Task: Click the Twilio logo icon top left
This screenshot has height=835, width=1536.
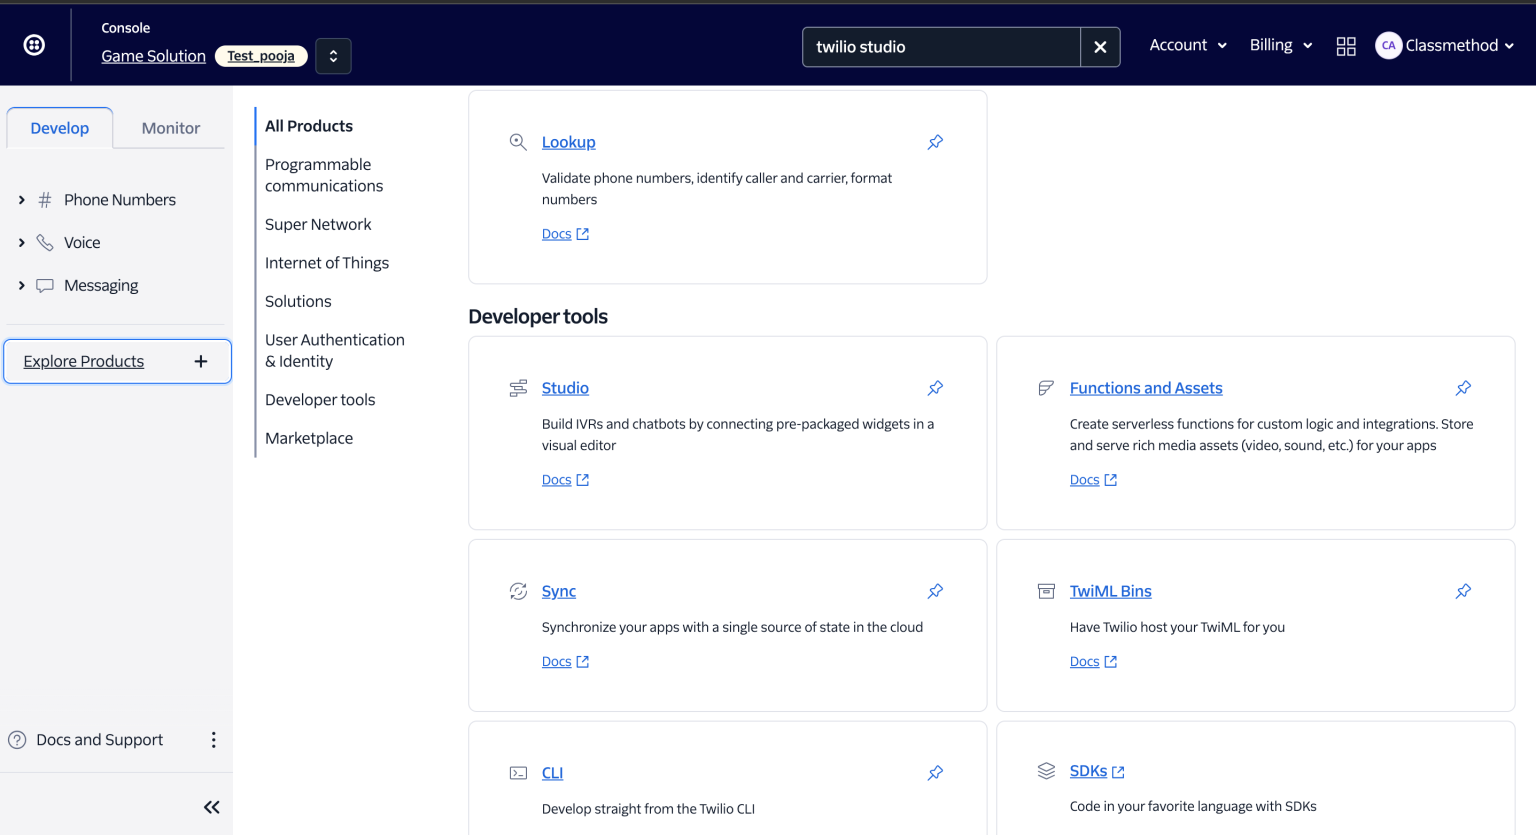Action: pyautogui.click(x=34, y=44)
